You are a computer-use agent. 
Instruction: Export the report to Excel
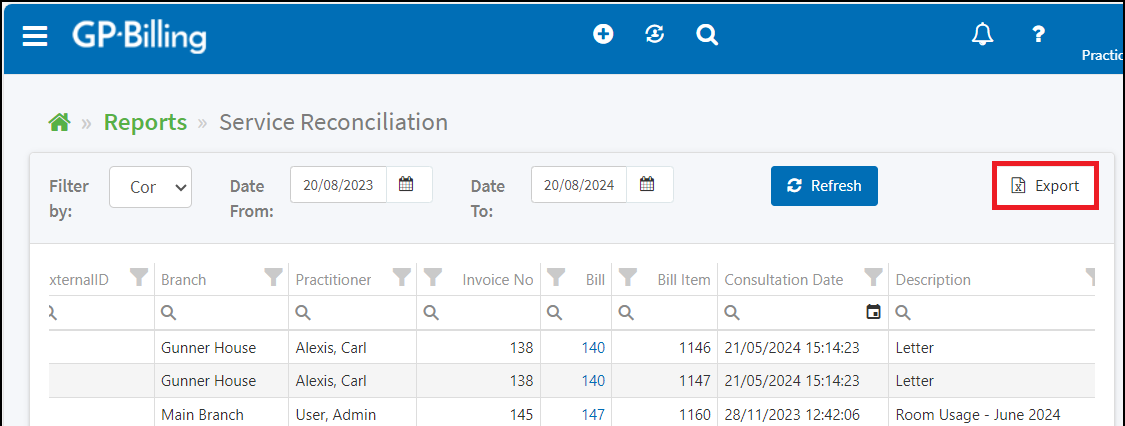1045,186
